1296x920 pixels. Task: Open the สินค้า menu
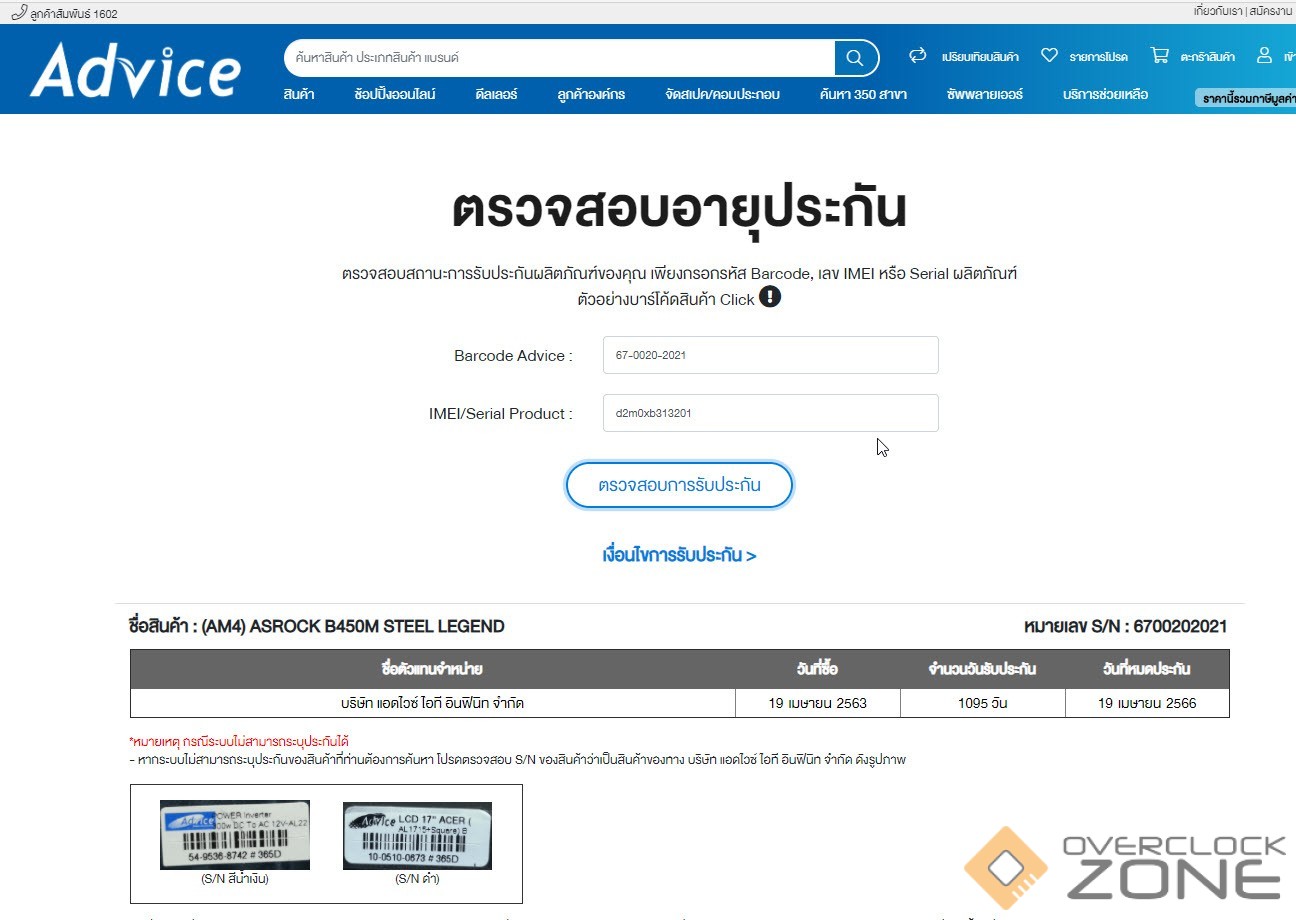pyautogui.click(x=299, y=95)
